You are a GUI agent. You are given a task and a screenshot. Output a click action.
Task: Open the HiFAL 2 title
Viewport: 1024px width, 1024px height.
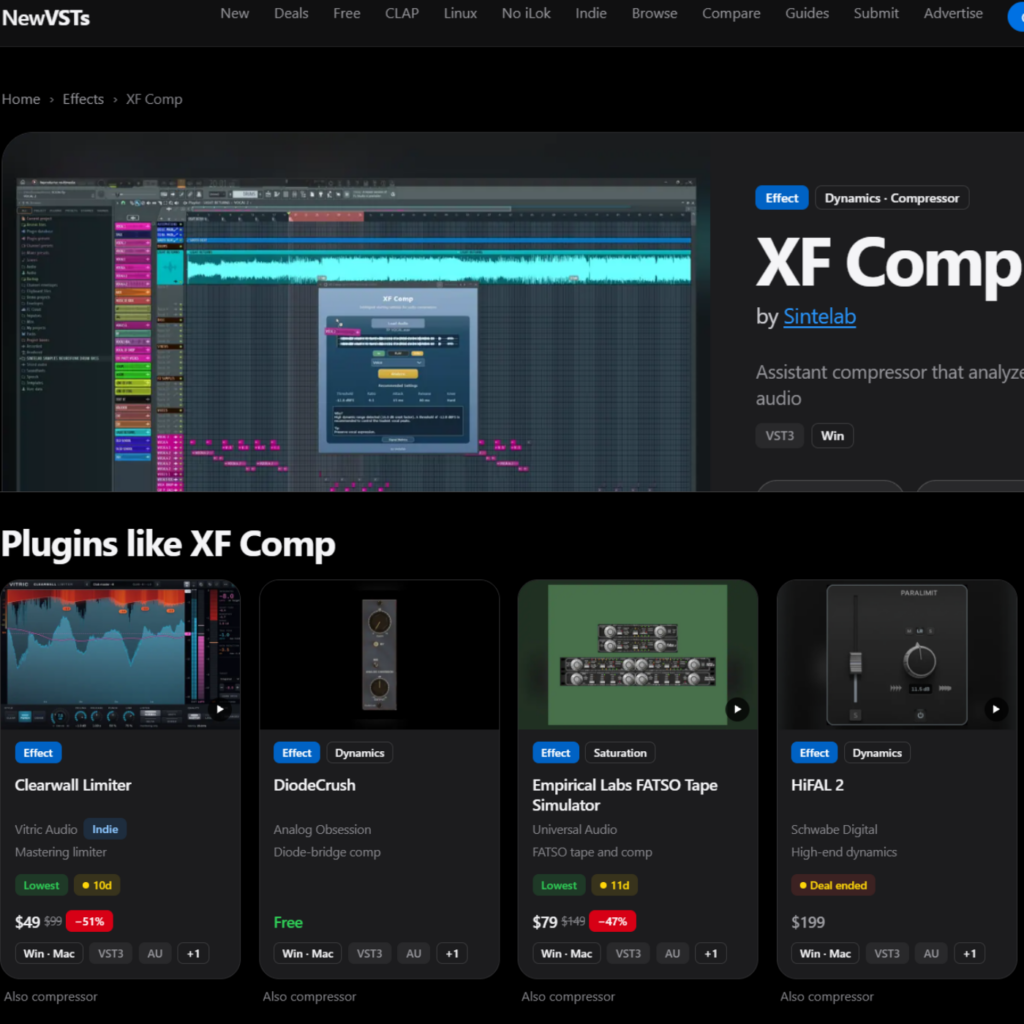pyautogui.click(x=817, y=785)
